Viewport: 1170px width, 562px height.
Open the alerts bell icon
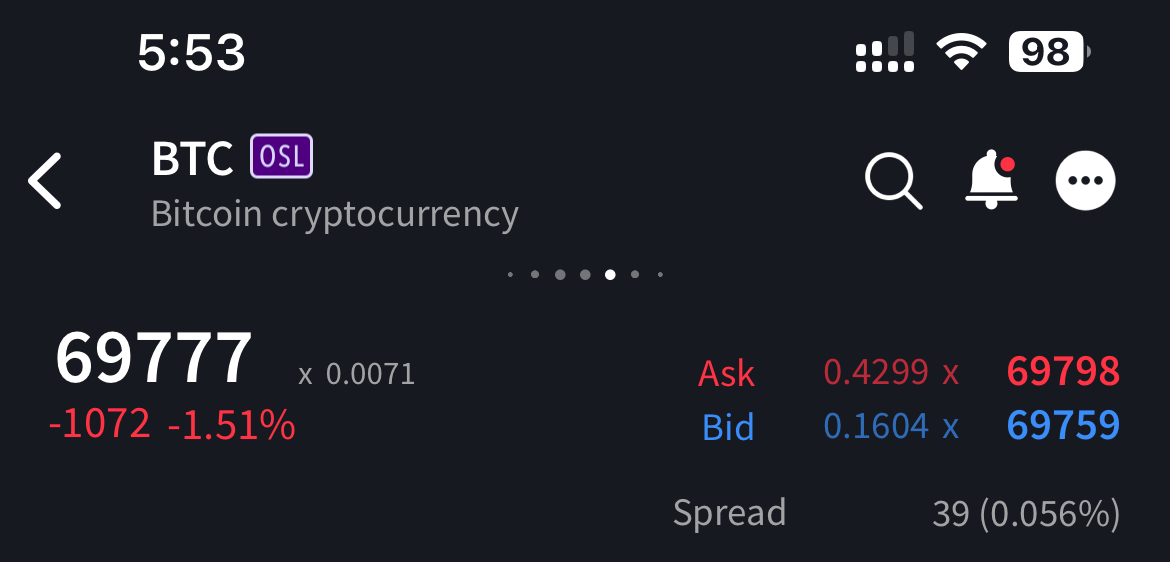tap(991, 180)
